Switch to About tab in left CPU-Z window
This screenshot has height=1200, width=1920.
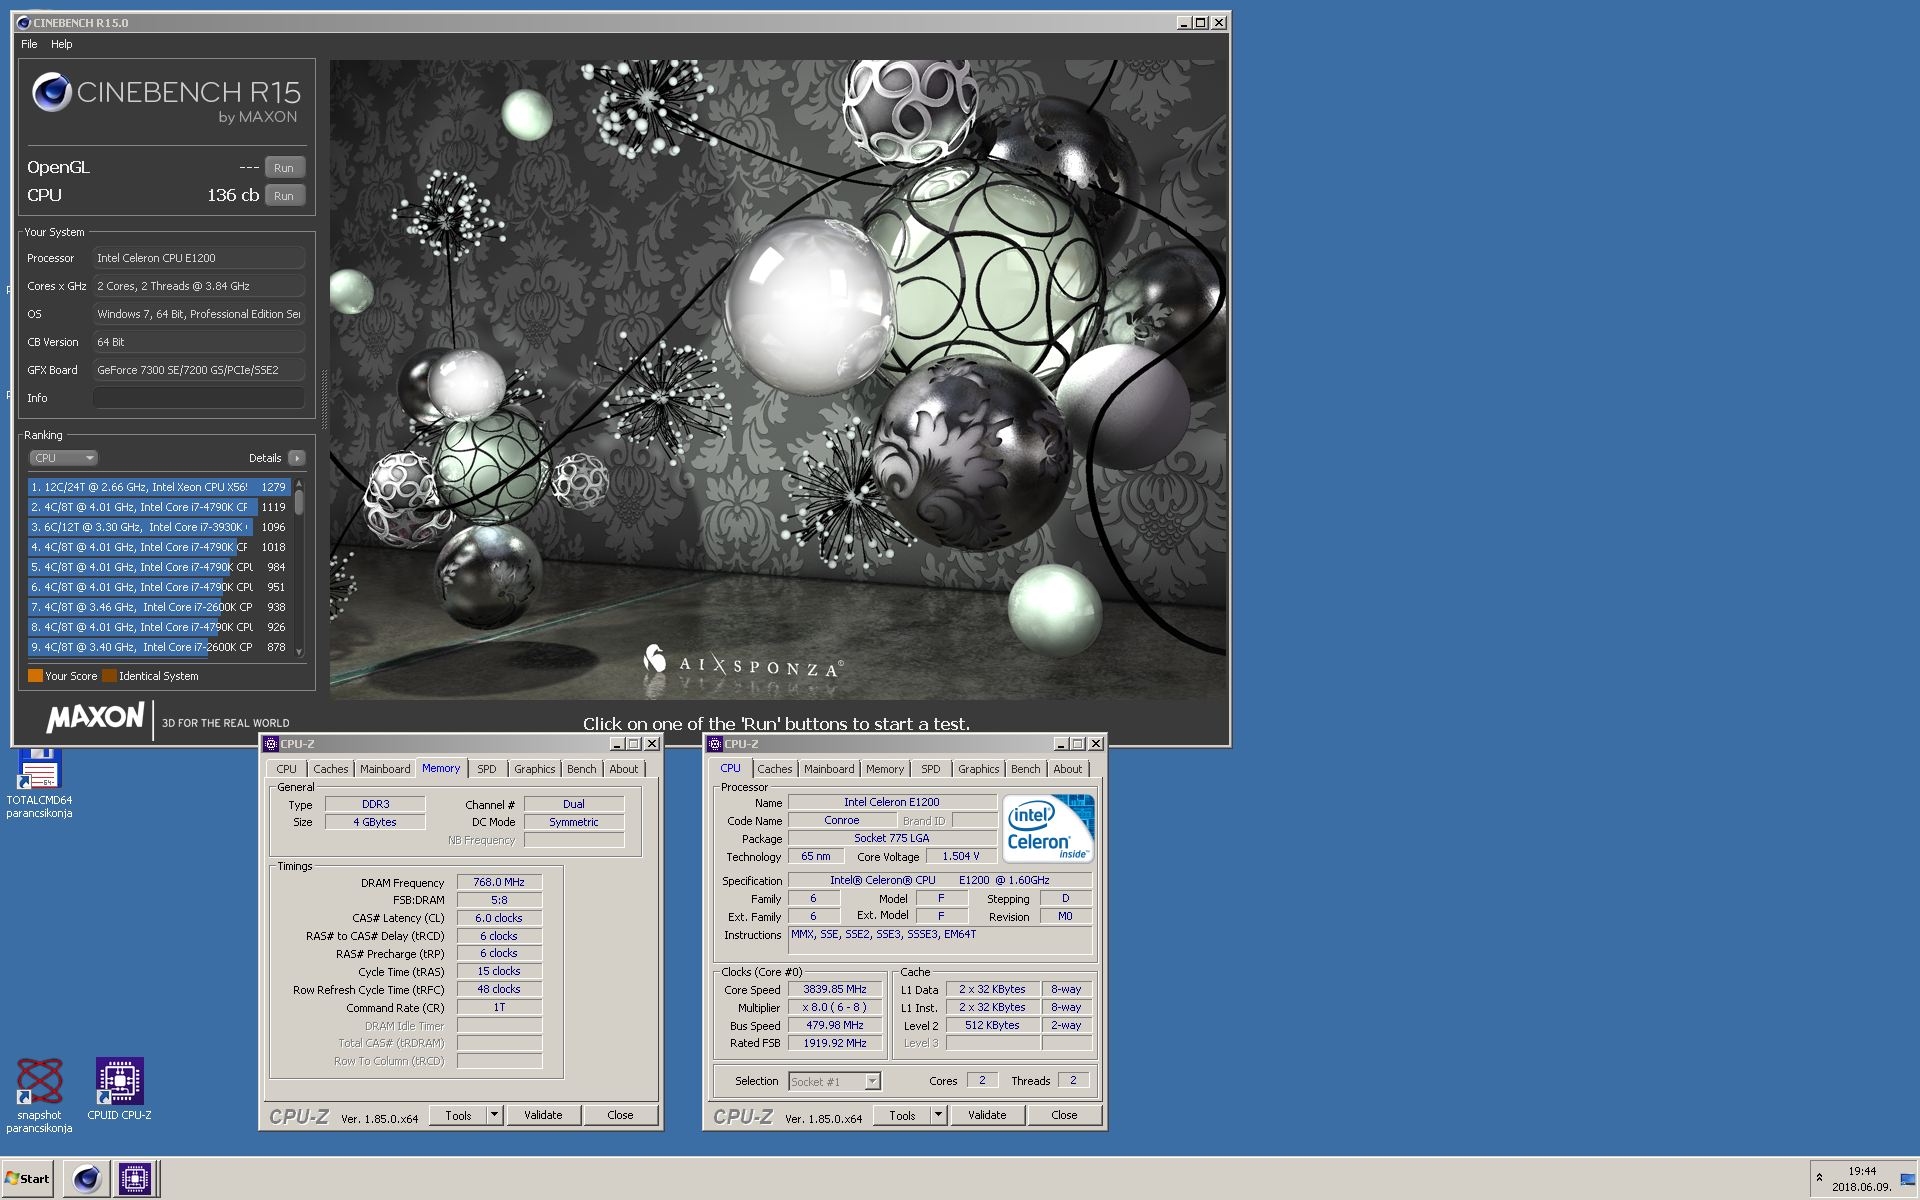[x=624, y=769]
